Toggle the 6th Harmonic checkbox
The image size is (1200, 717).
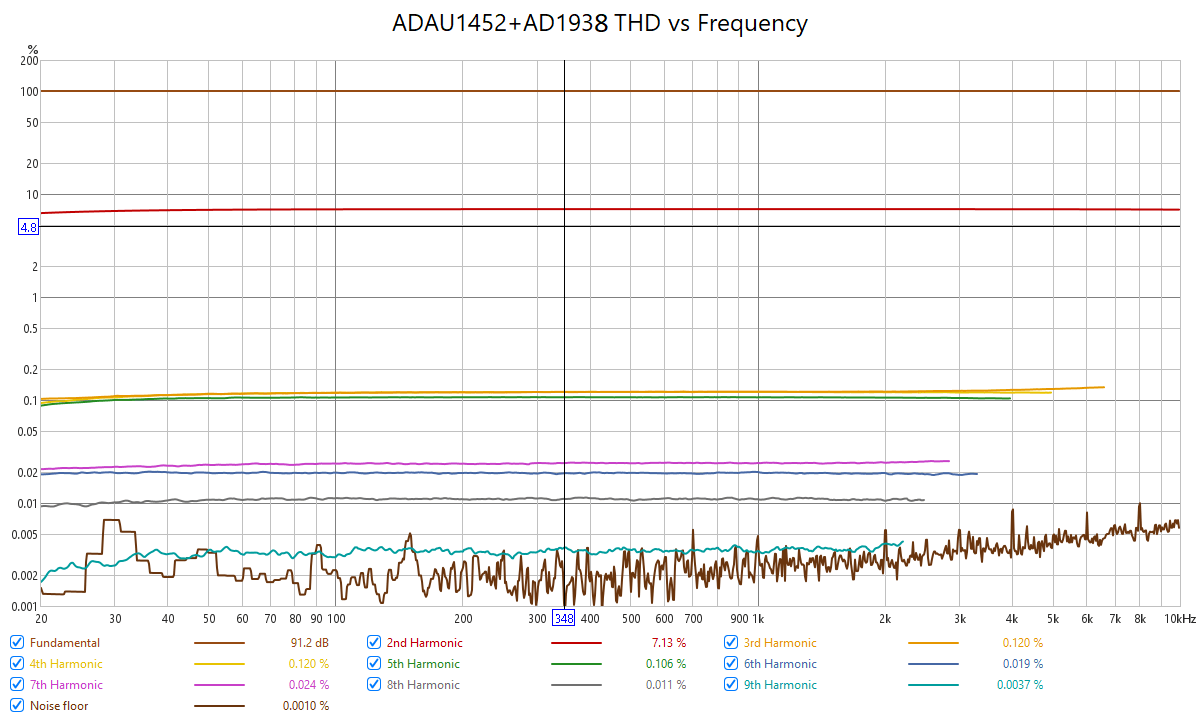click(730, 663)
